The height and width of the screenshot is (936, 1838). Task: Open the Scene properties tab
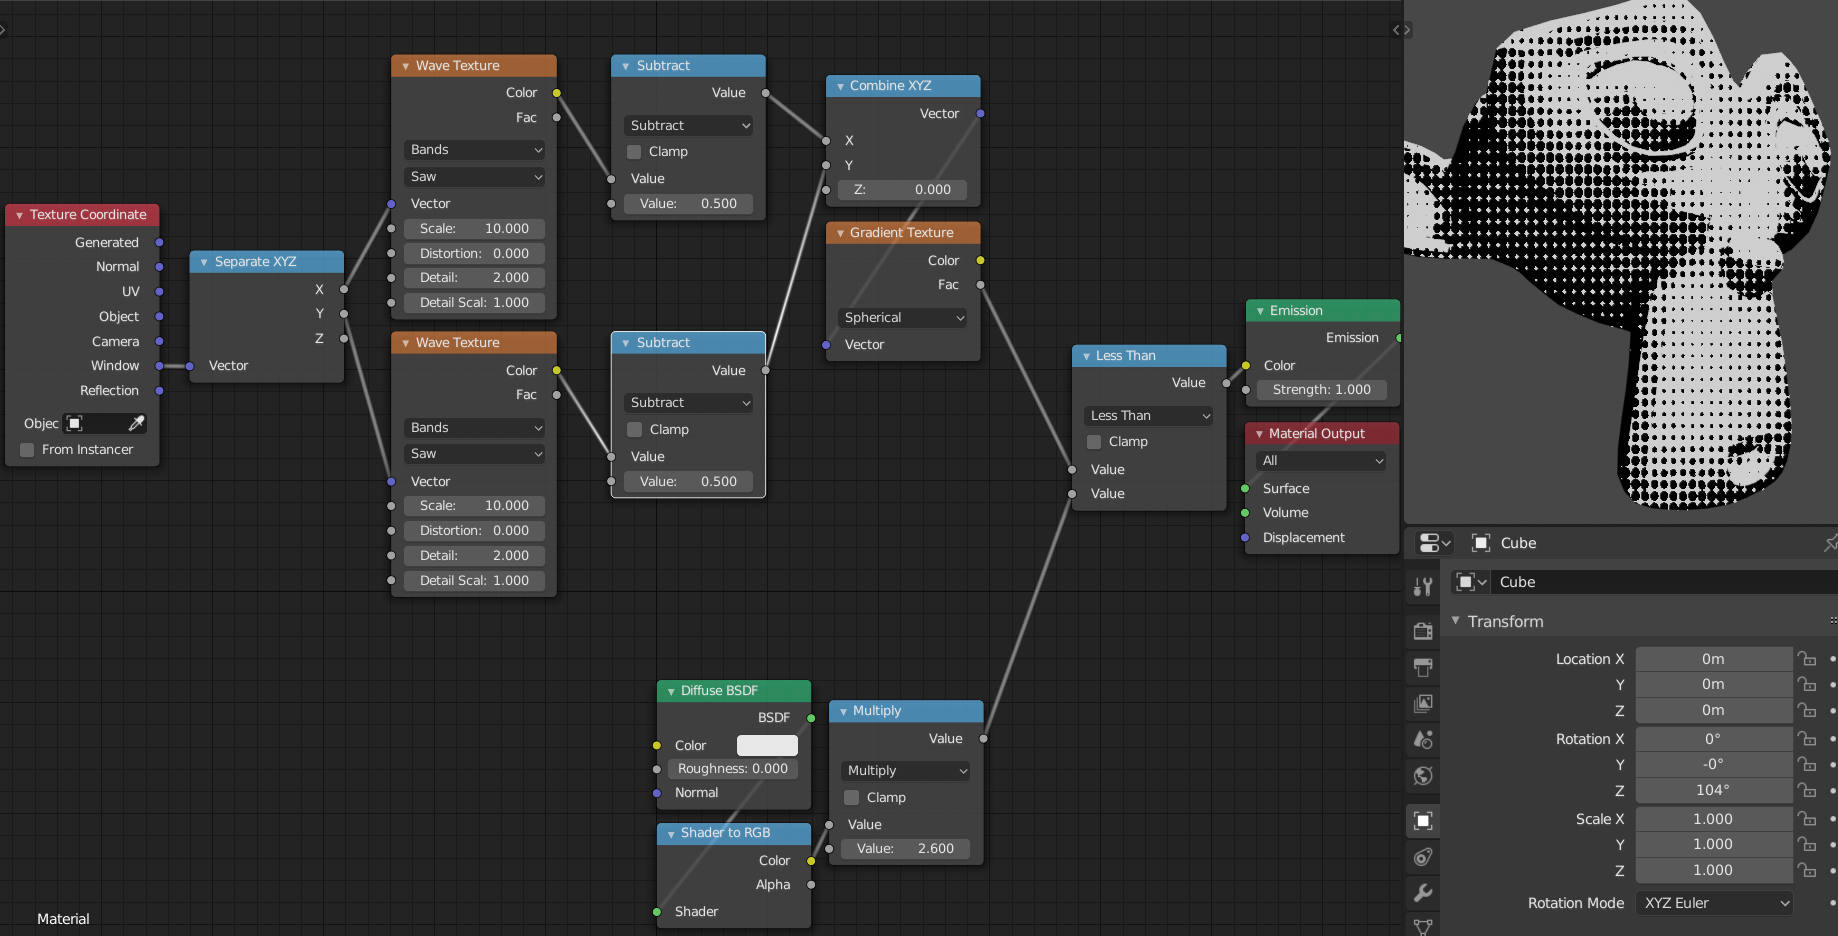tap(1423, 739)
